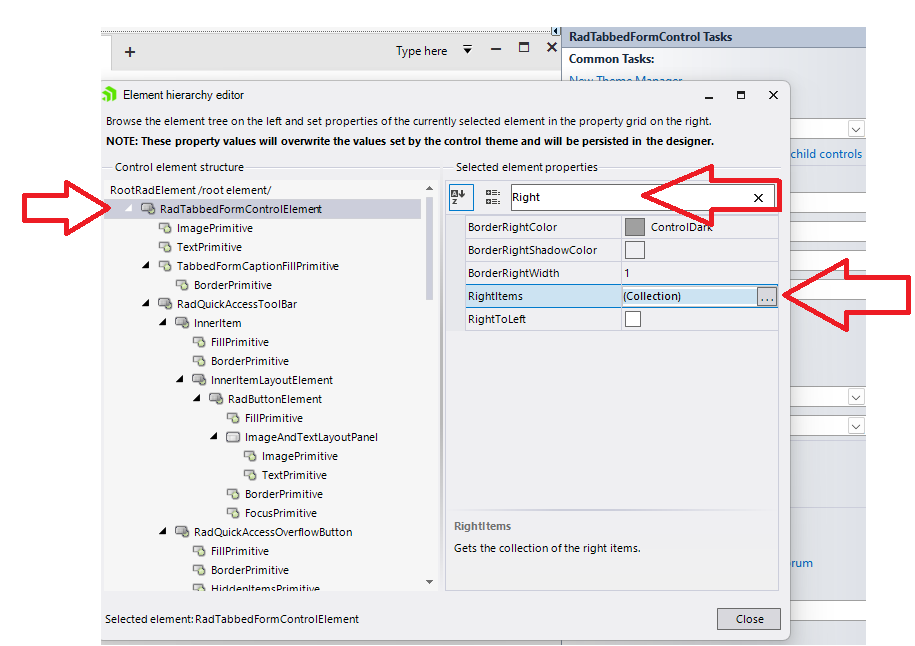Click the icon beside RadButtonElement

pos(216,399)
